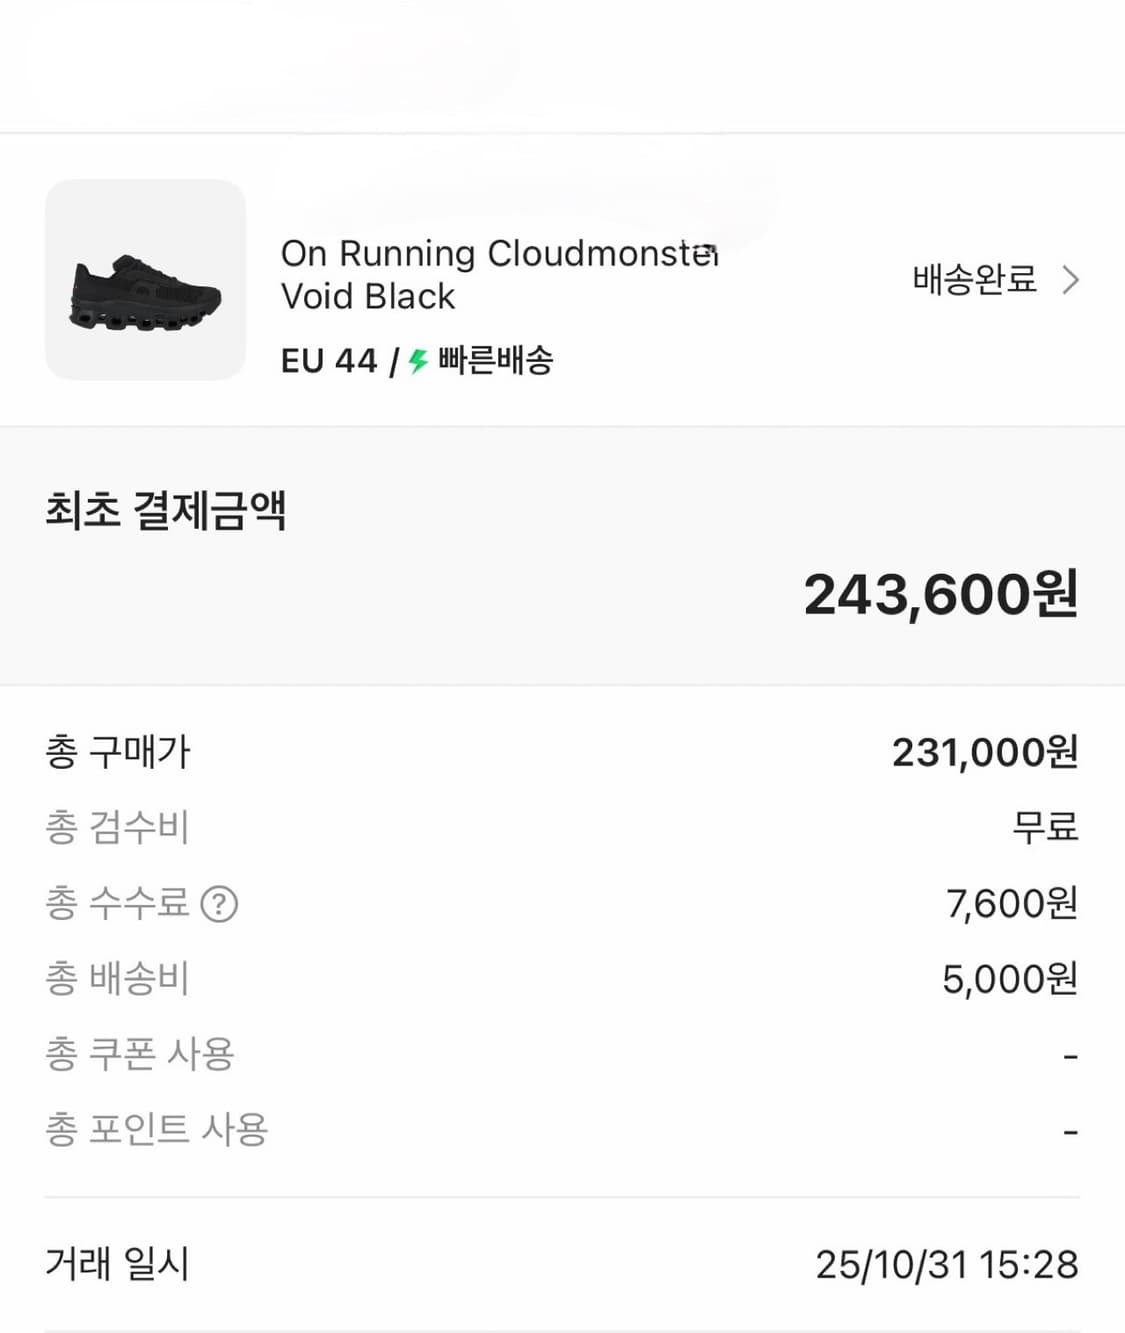Click the 최초 결제금액 heading
Viewport: 1125px width, 1333px height.
[166, 510]
